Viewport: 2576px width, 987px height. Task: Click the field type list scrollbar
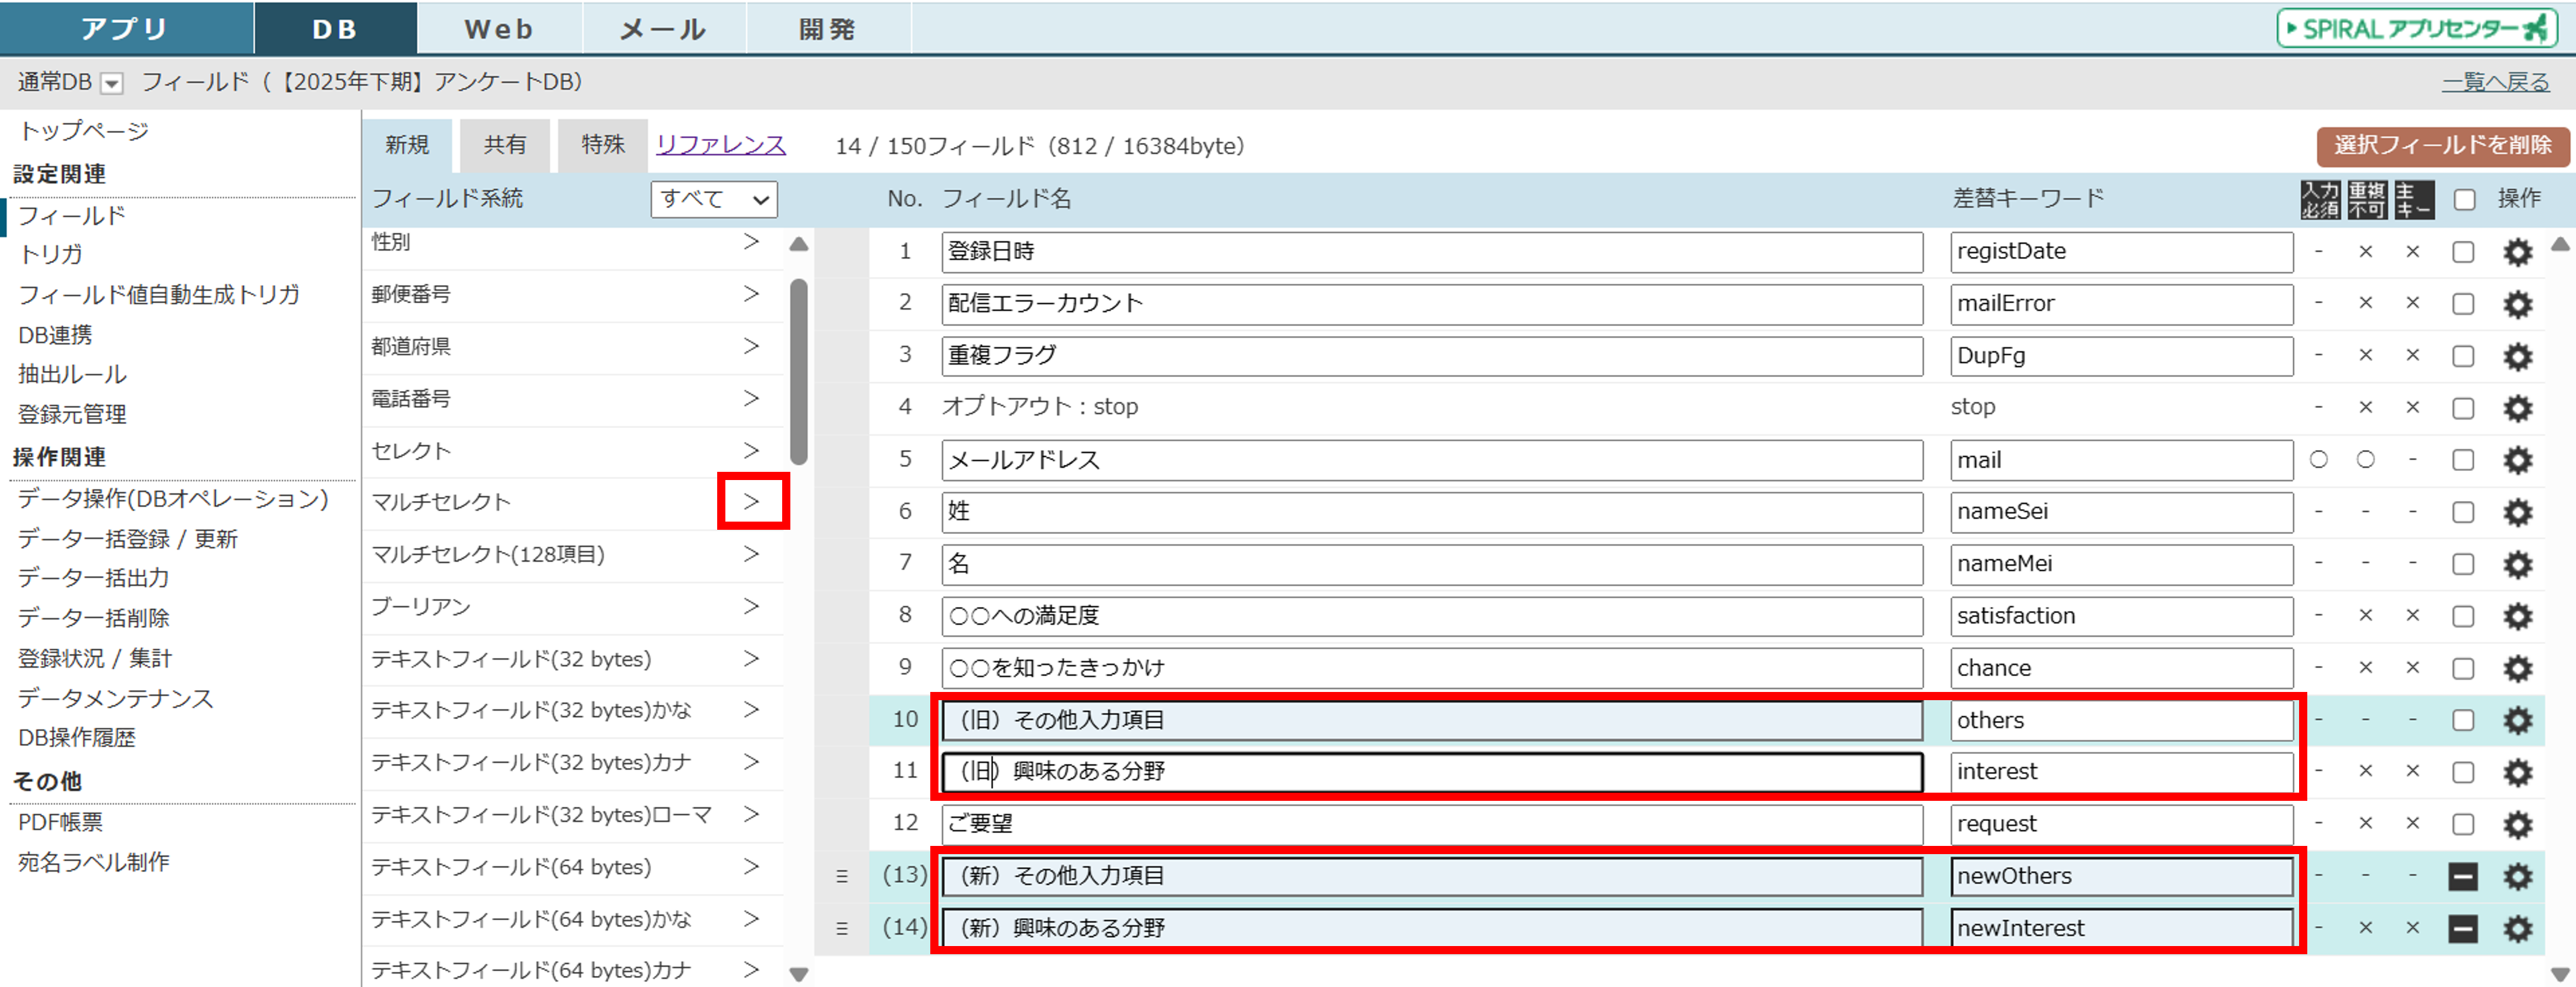click(x=798, y=372)
